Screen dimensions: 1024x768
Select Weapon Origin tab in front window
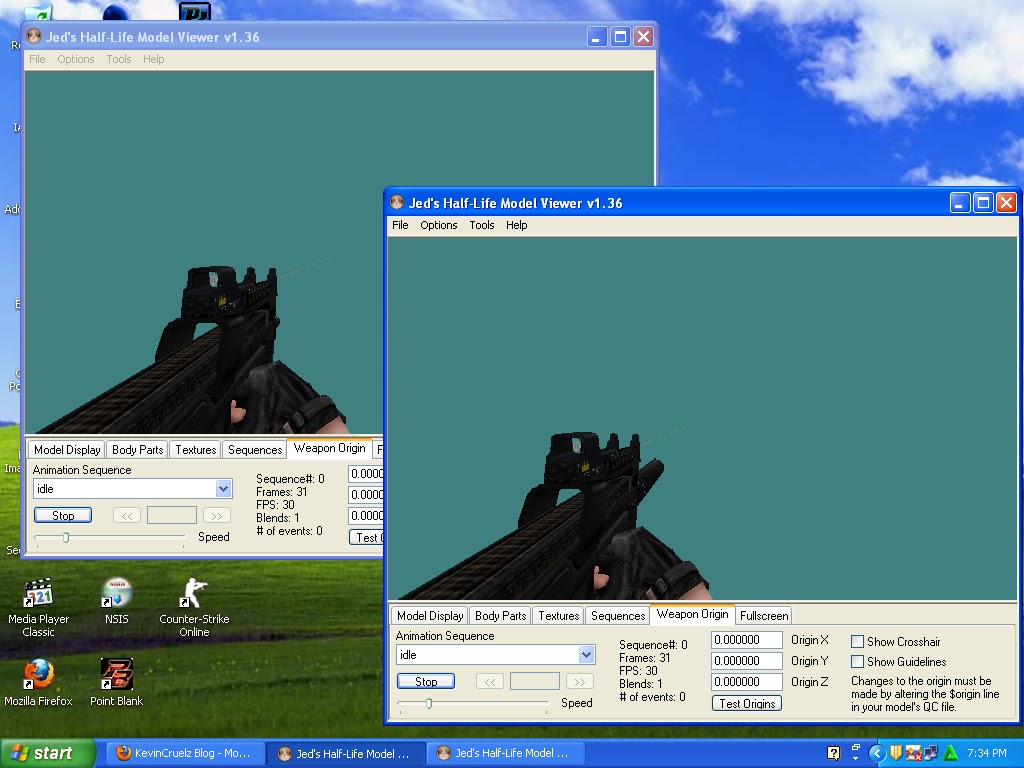click(x=692, y=614)
